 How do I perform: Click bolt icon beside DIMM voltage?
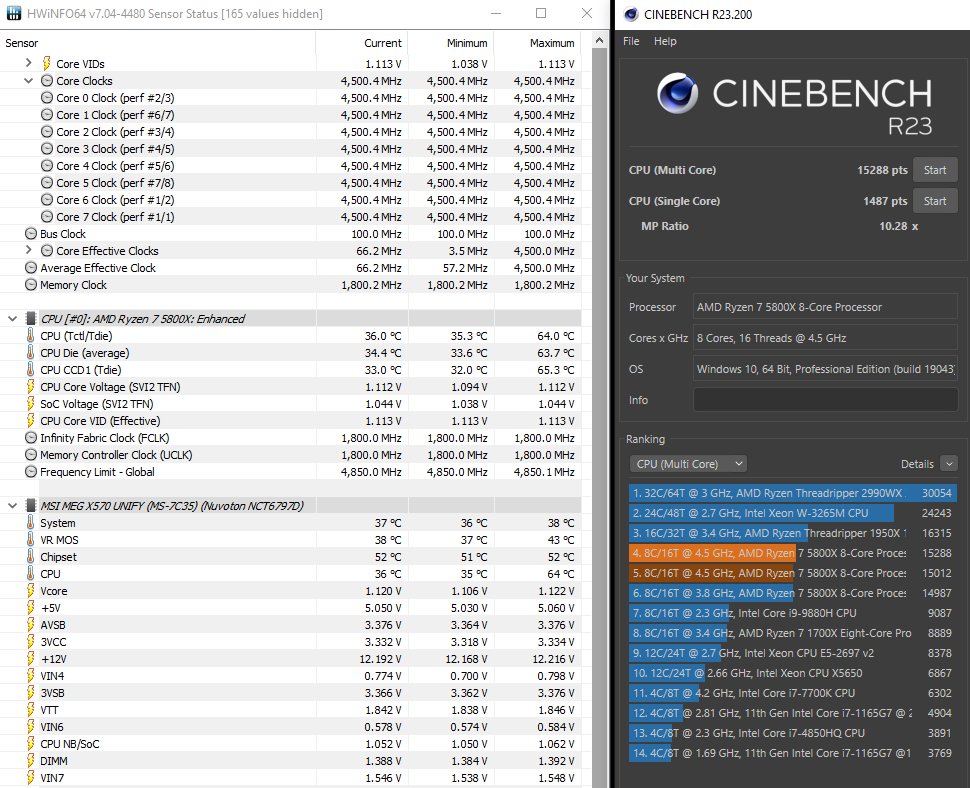click(30, 761)
